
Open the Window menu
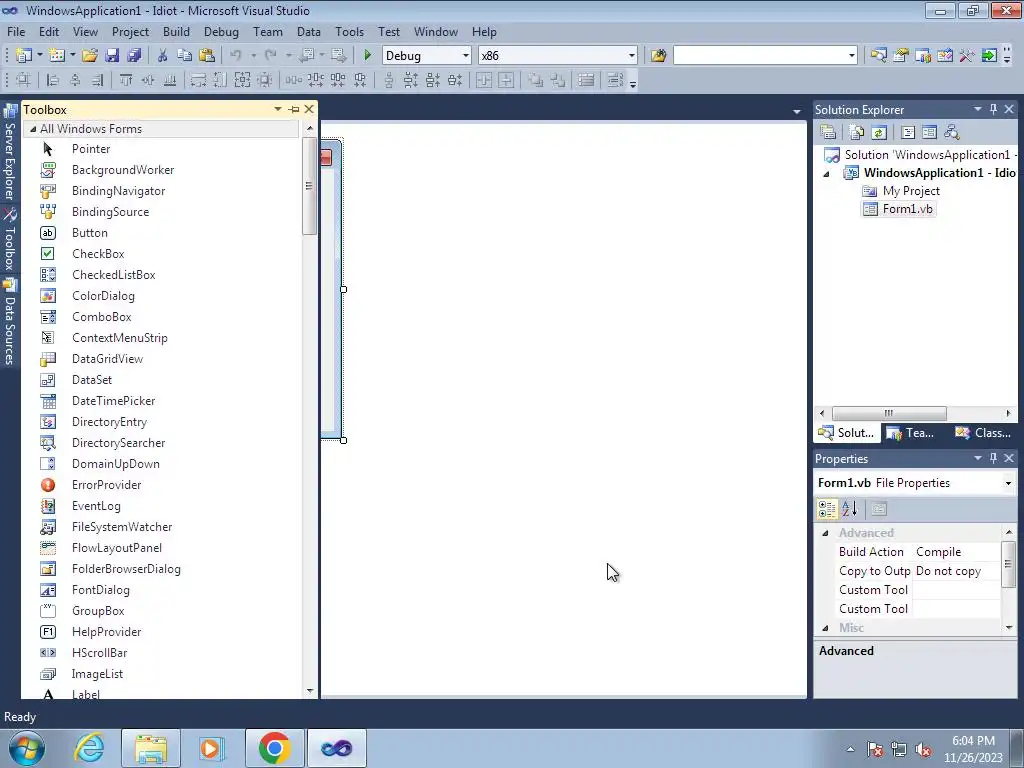[x=436, y=31]
